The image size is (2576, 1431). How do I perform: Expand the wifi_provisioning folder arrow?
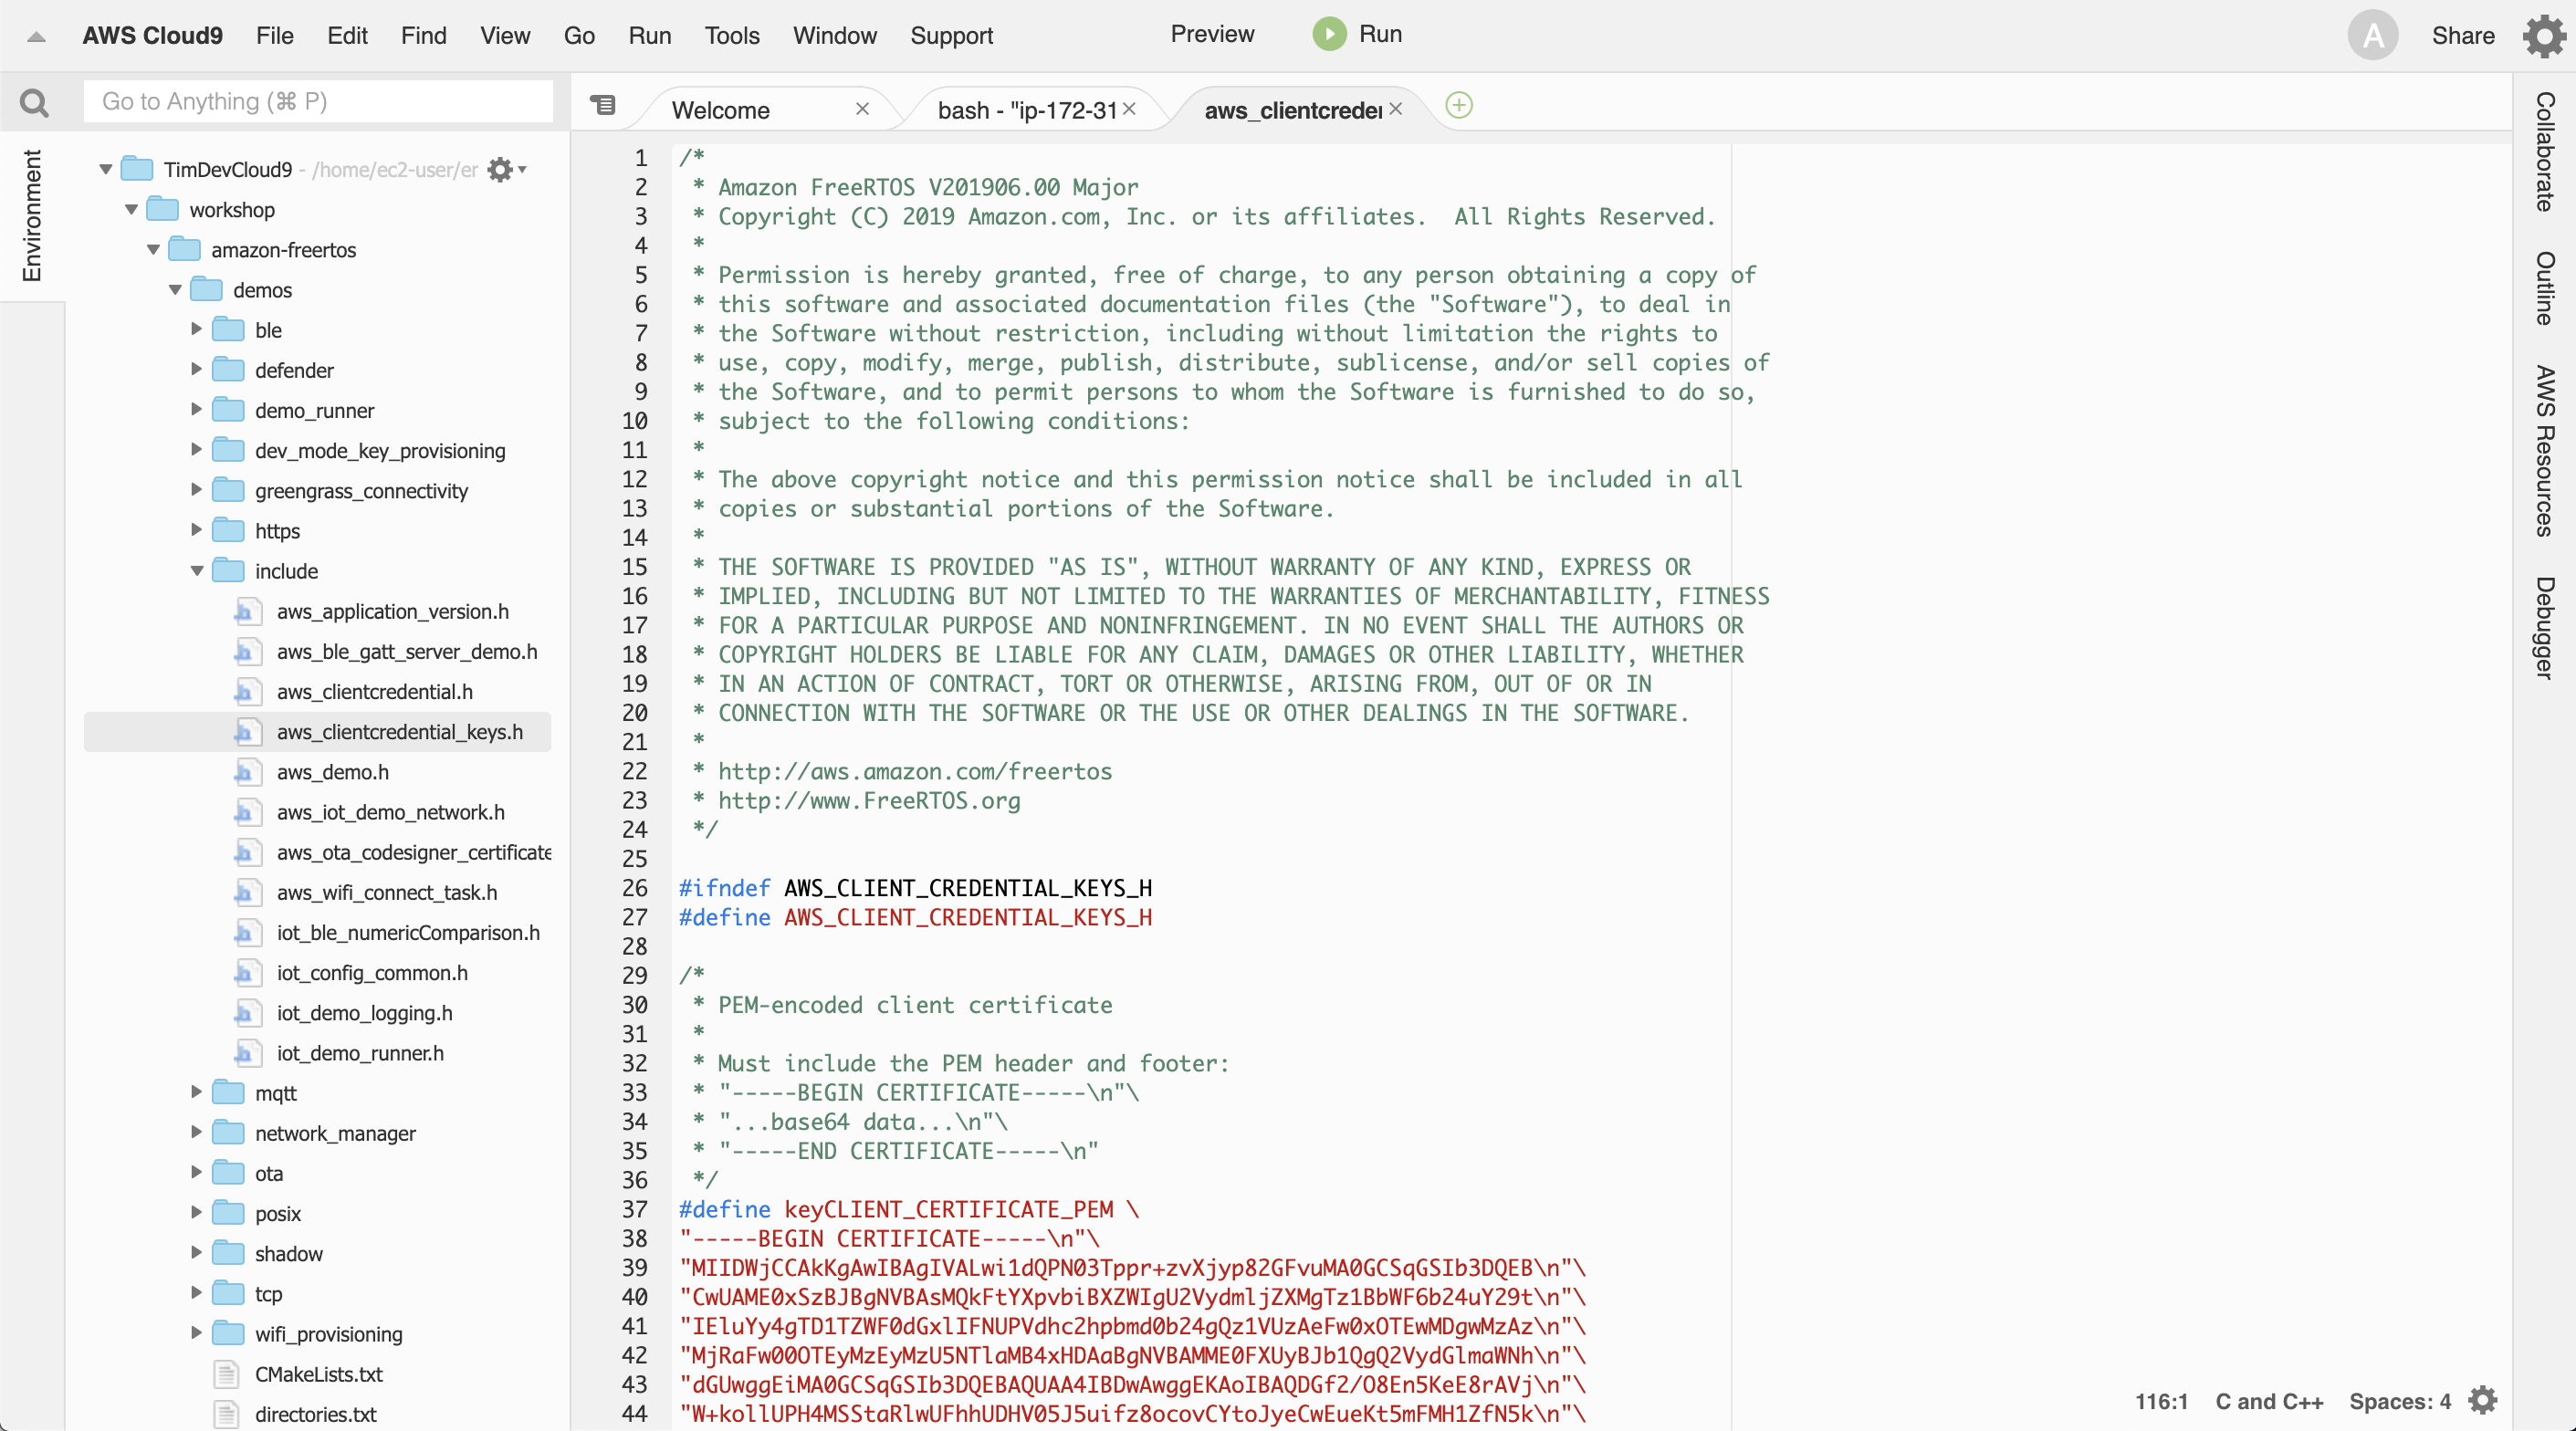[196, 1333]
